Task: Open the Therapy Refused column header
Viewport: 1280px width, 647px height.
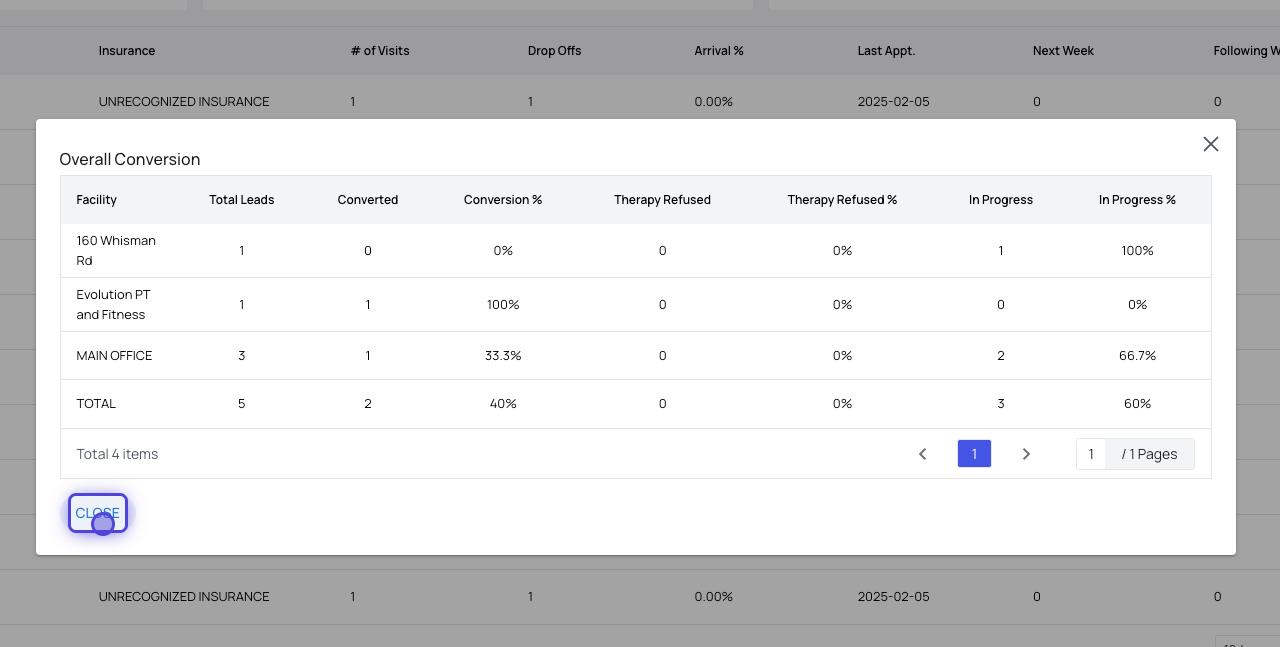Action: tap(662, 200)
